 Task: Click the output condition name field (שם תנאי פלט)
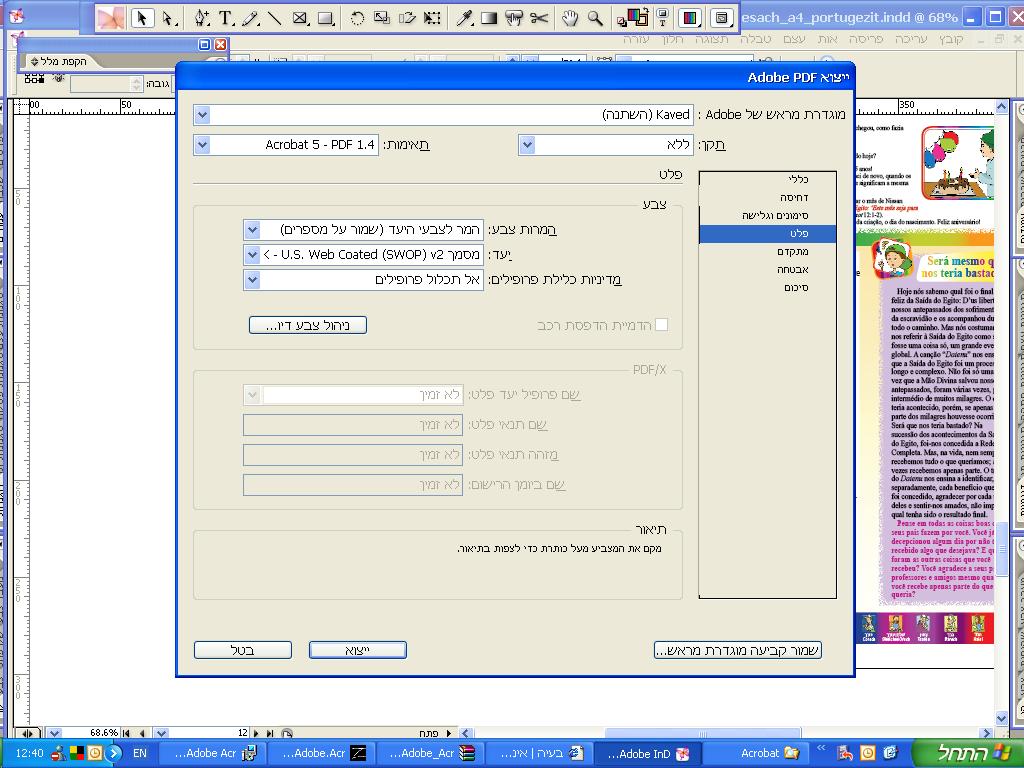[353, 425]
